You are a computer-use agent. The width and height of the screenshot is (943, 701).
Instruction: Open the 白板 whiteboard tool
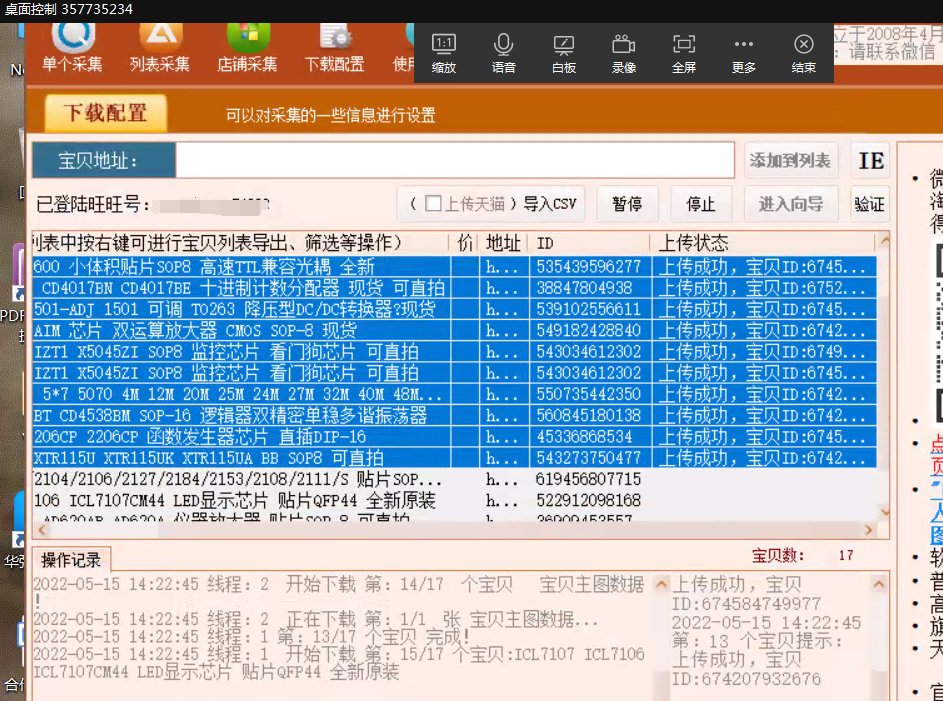563,50
